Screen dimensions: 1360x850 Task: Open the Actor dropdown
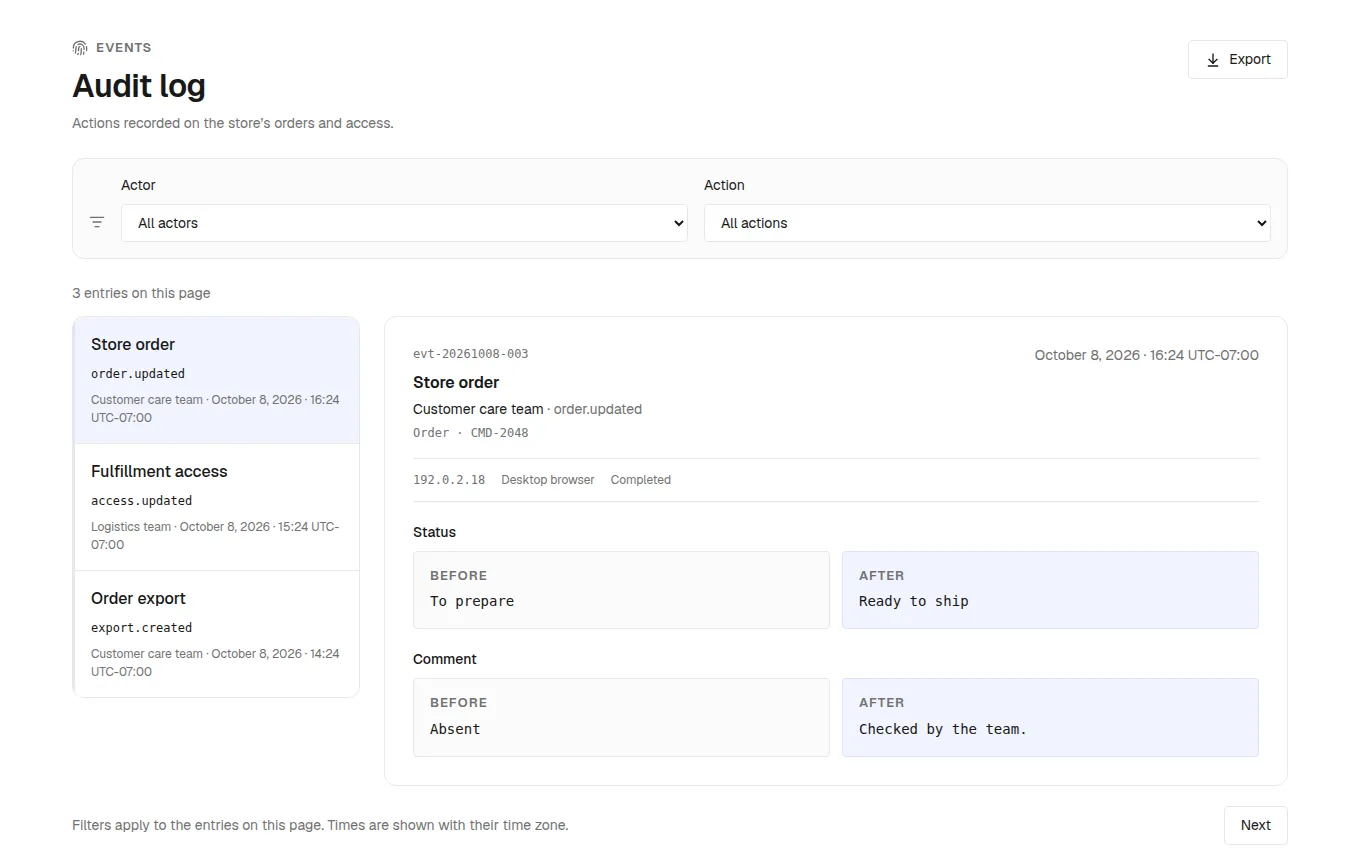click(x=404, y=223)
